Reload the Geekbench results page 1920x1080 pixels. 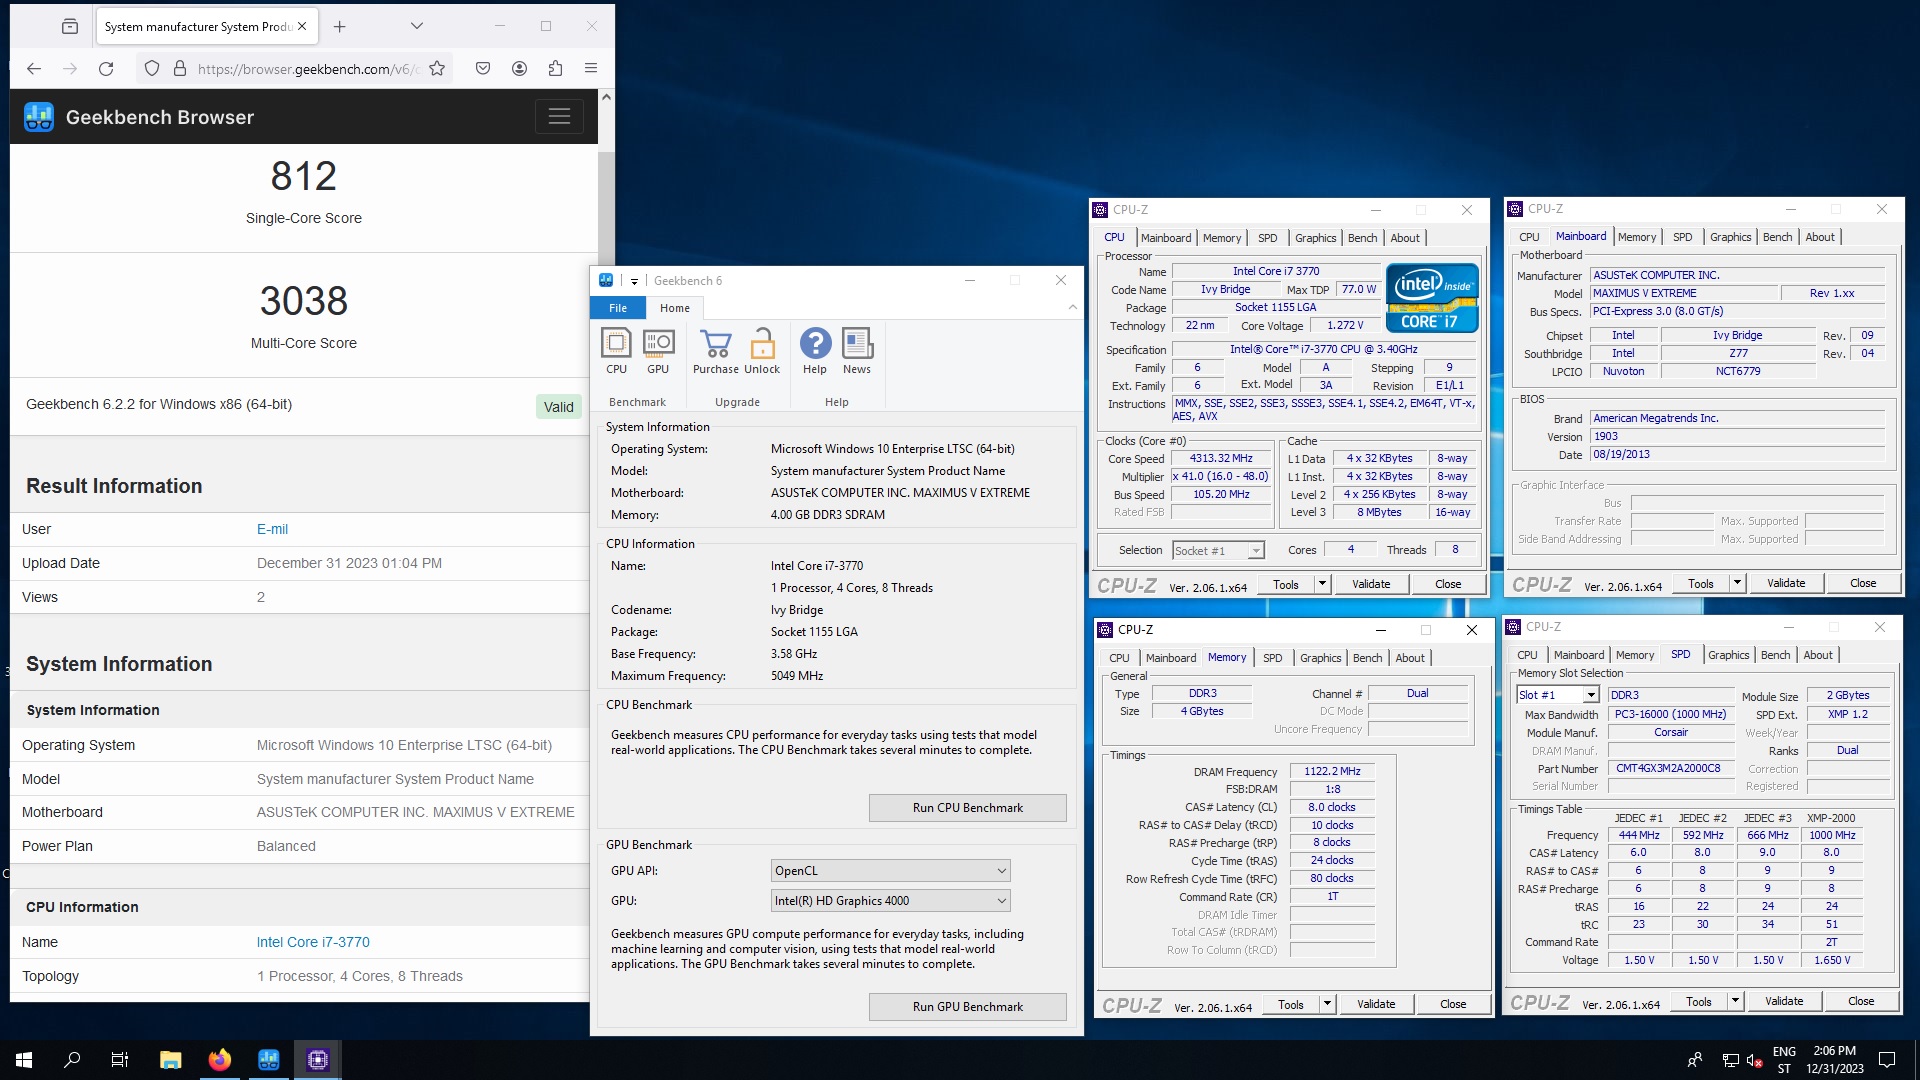[106, 68]
